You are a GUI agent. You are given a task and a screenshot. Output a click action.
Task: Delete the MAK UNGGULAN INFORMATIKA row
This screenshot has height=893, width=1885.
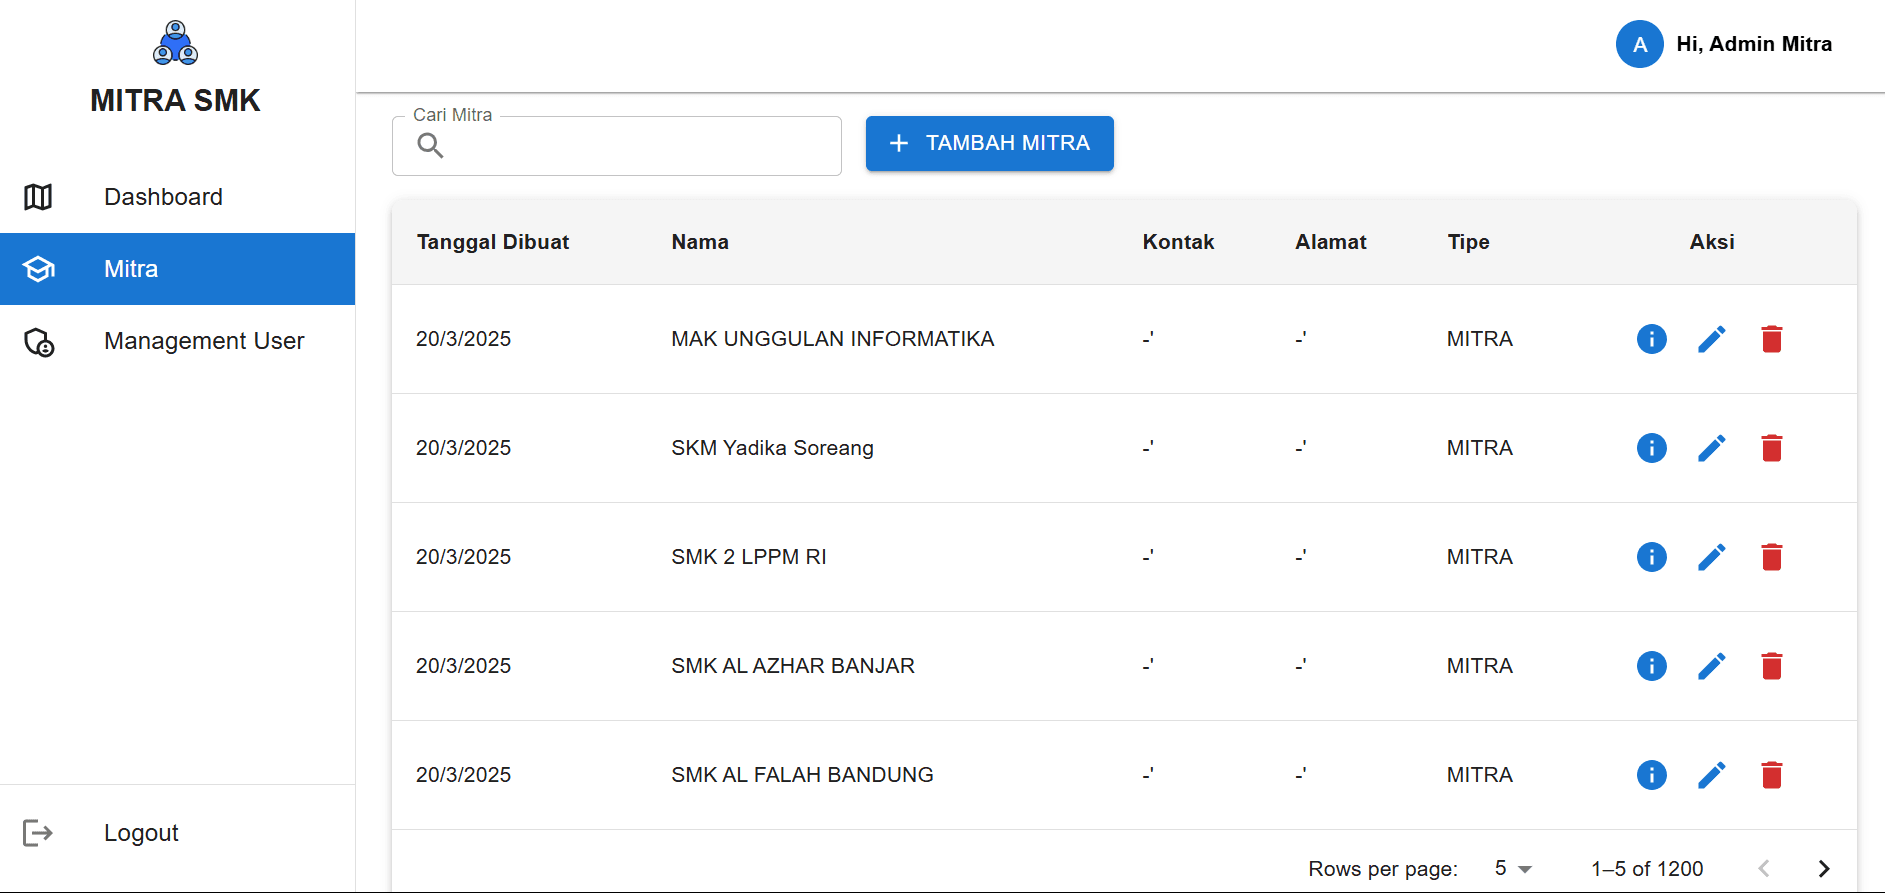(1771, 339)
